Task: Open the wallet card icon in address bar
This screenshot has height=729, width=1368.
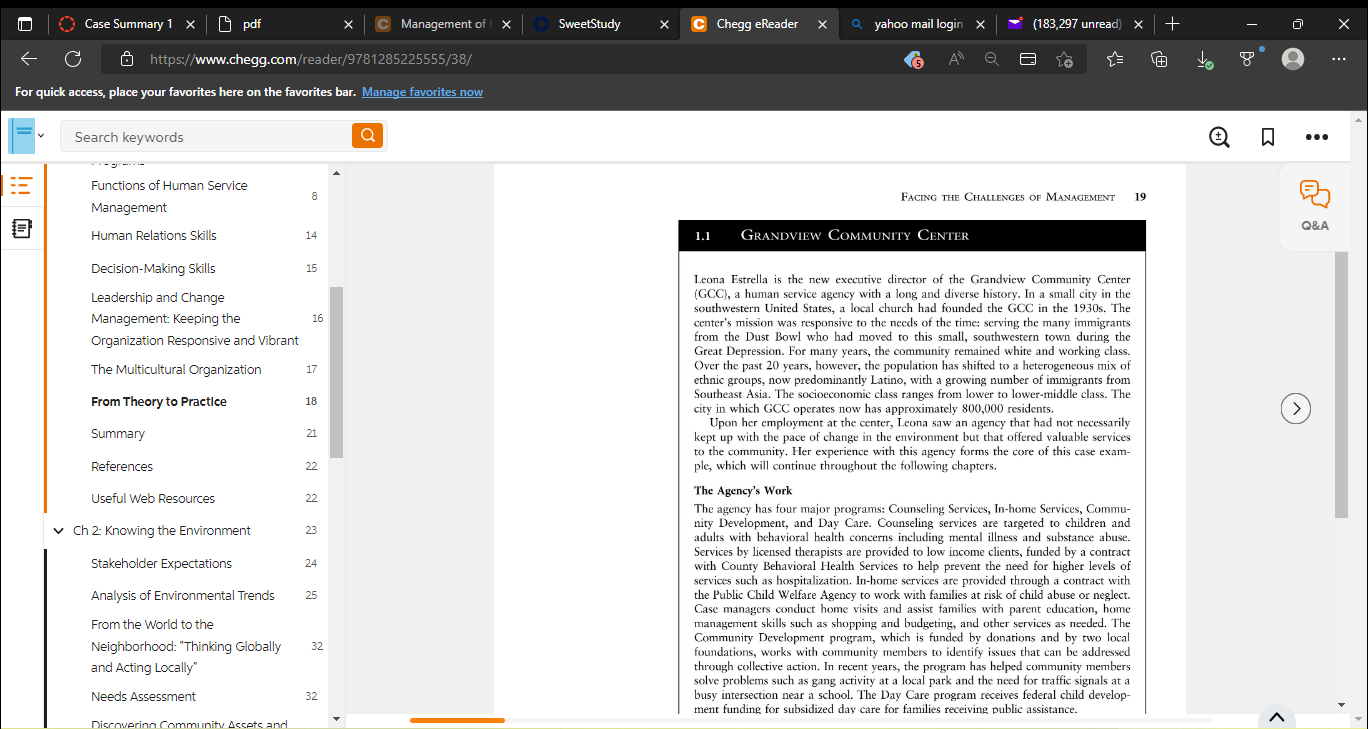Action: click(x=1028, y=59)
